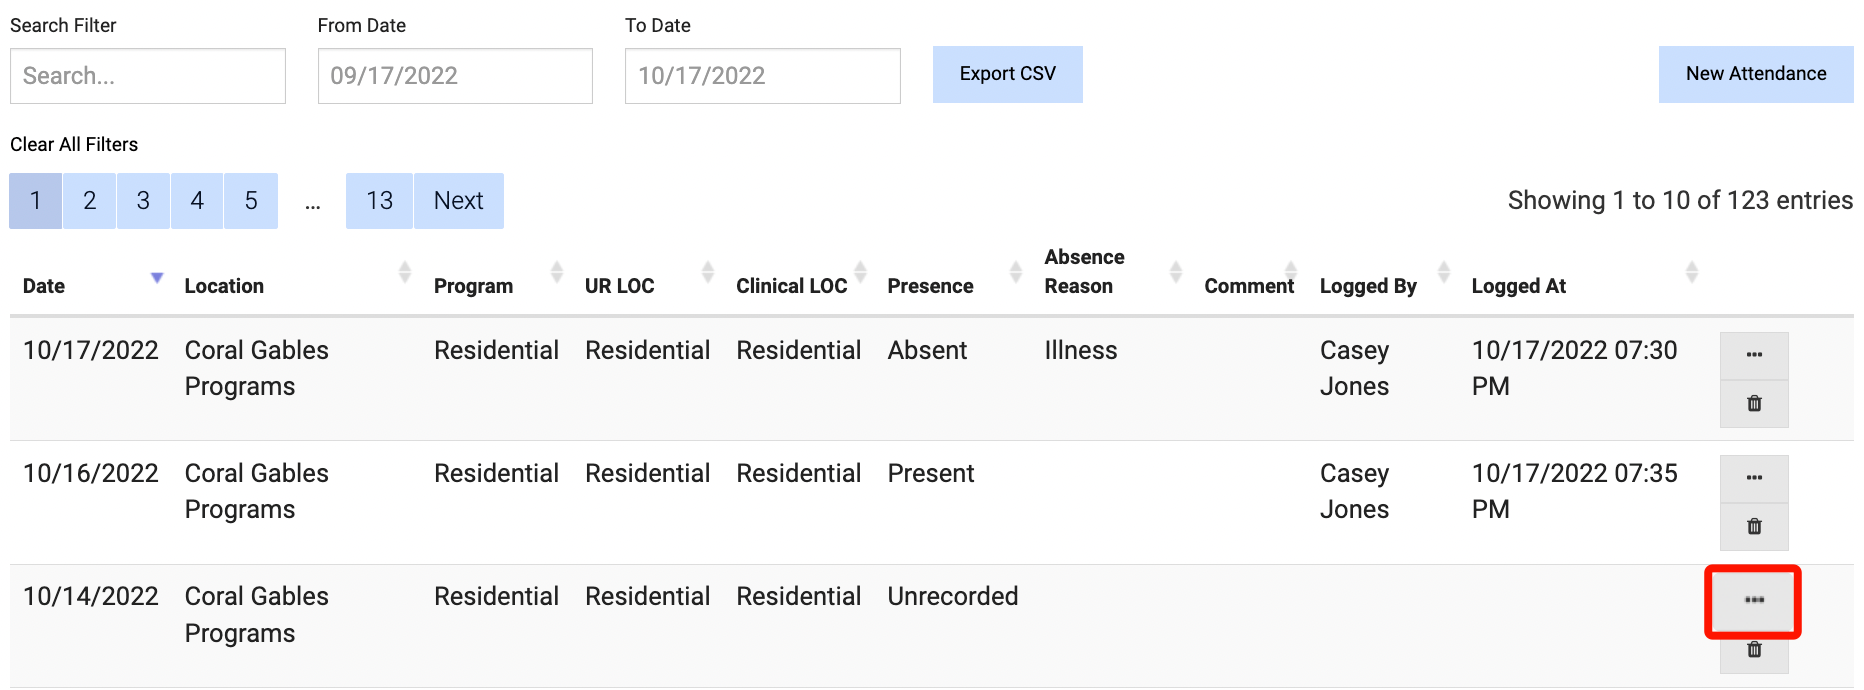Delete the 10/17/2022 attendance record

(1754, 404)
